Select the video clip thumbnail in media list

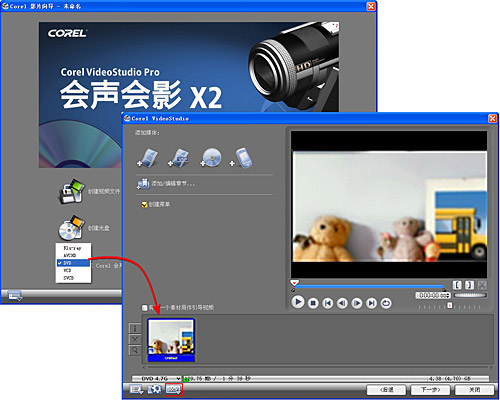(171, 340)
